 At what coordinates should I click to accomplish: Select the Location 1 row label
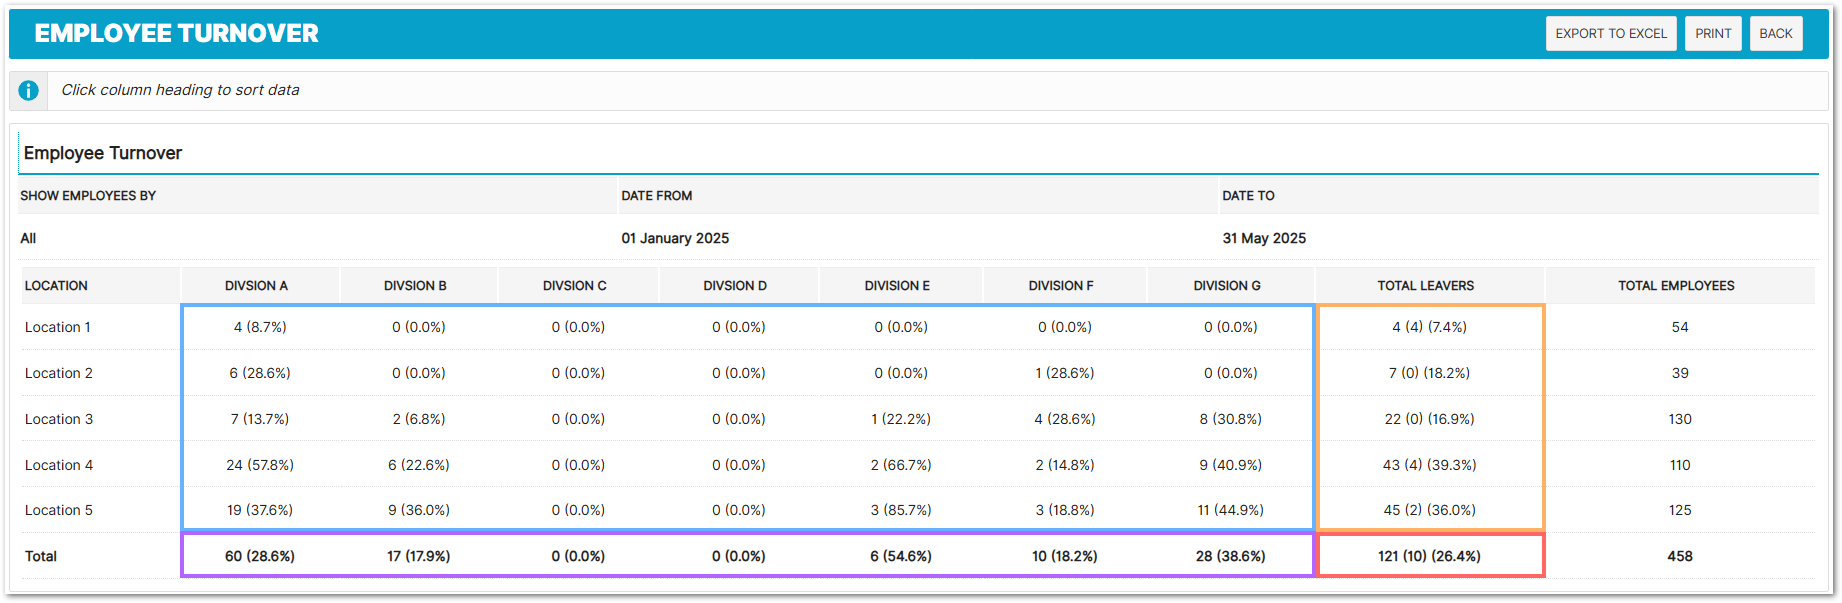point(58,327)
